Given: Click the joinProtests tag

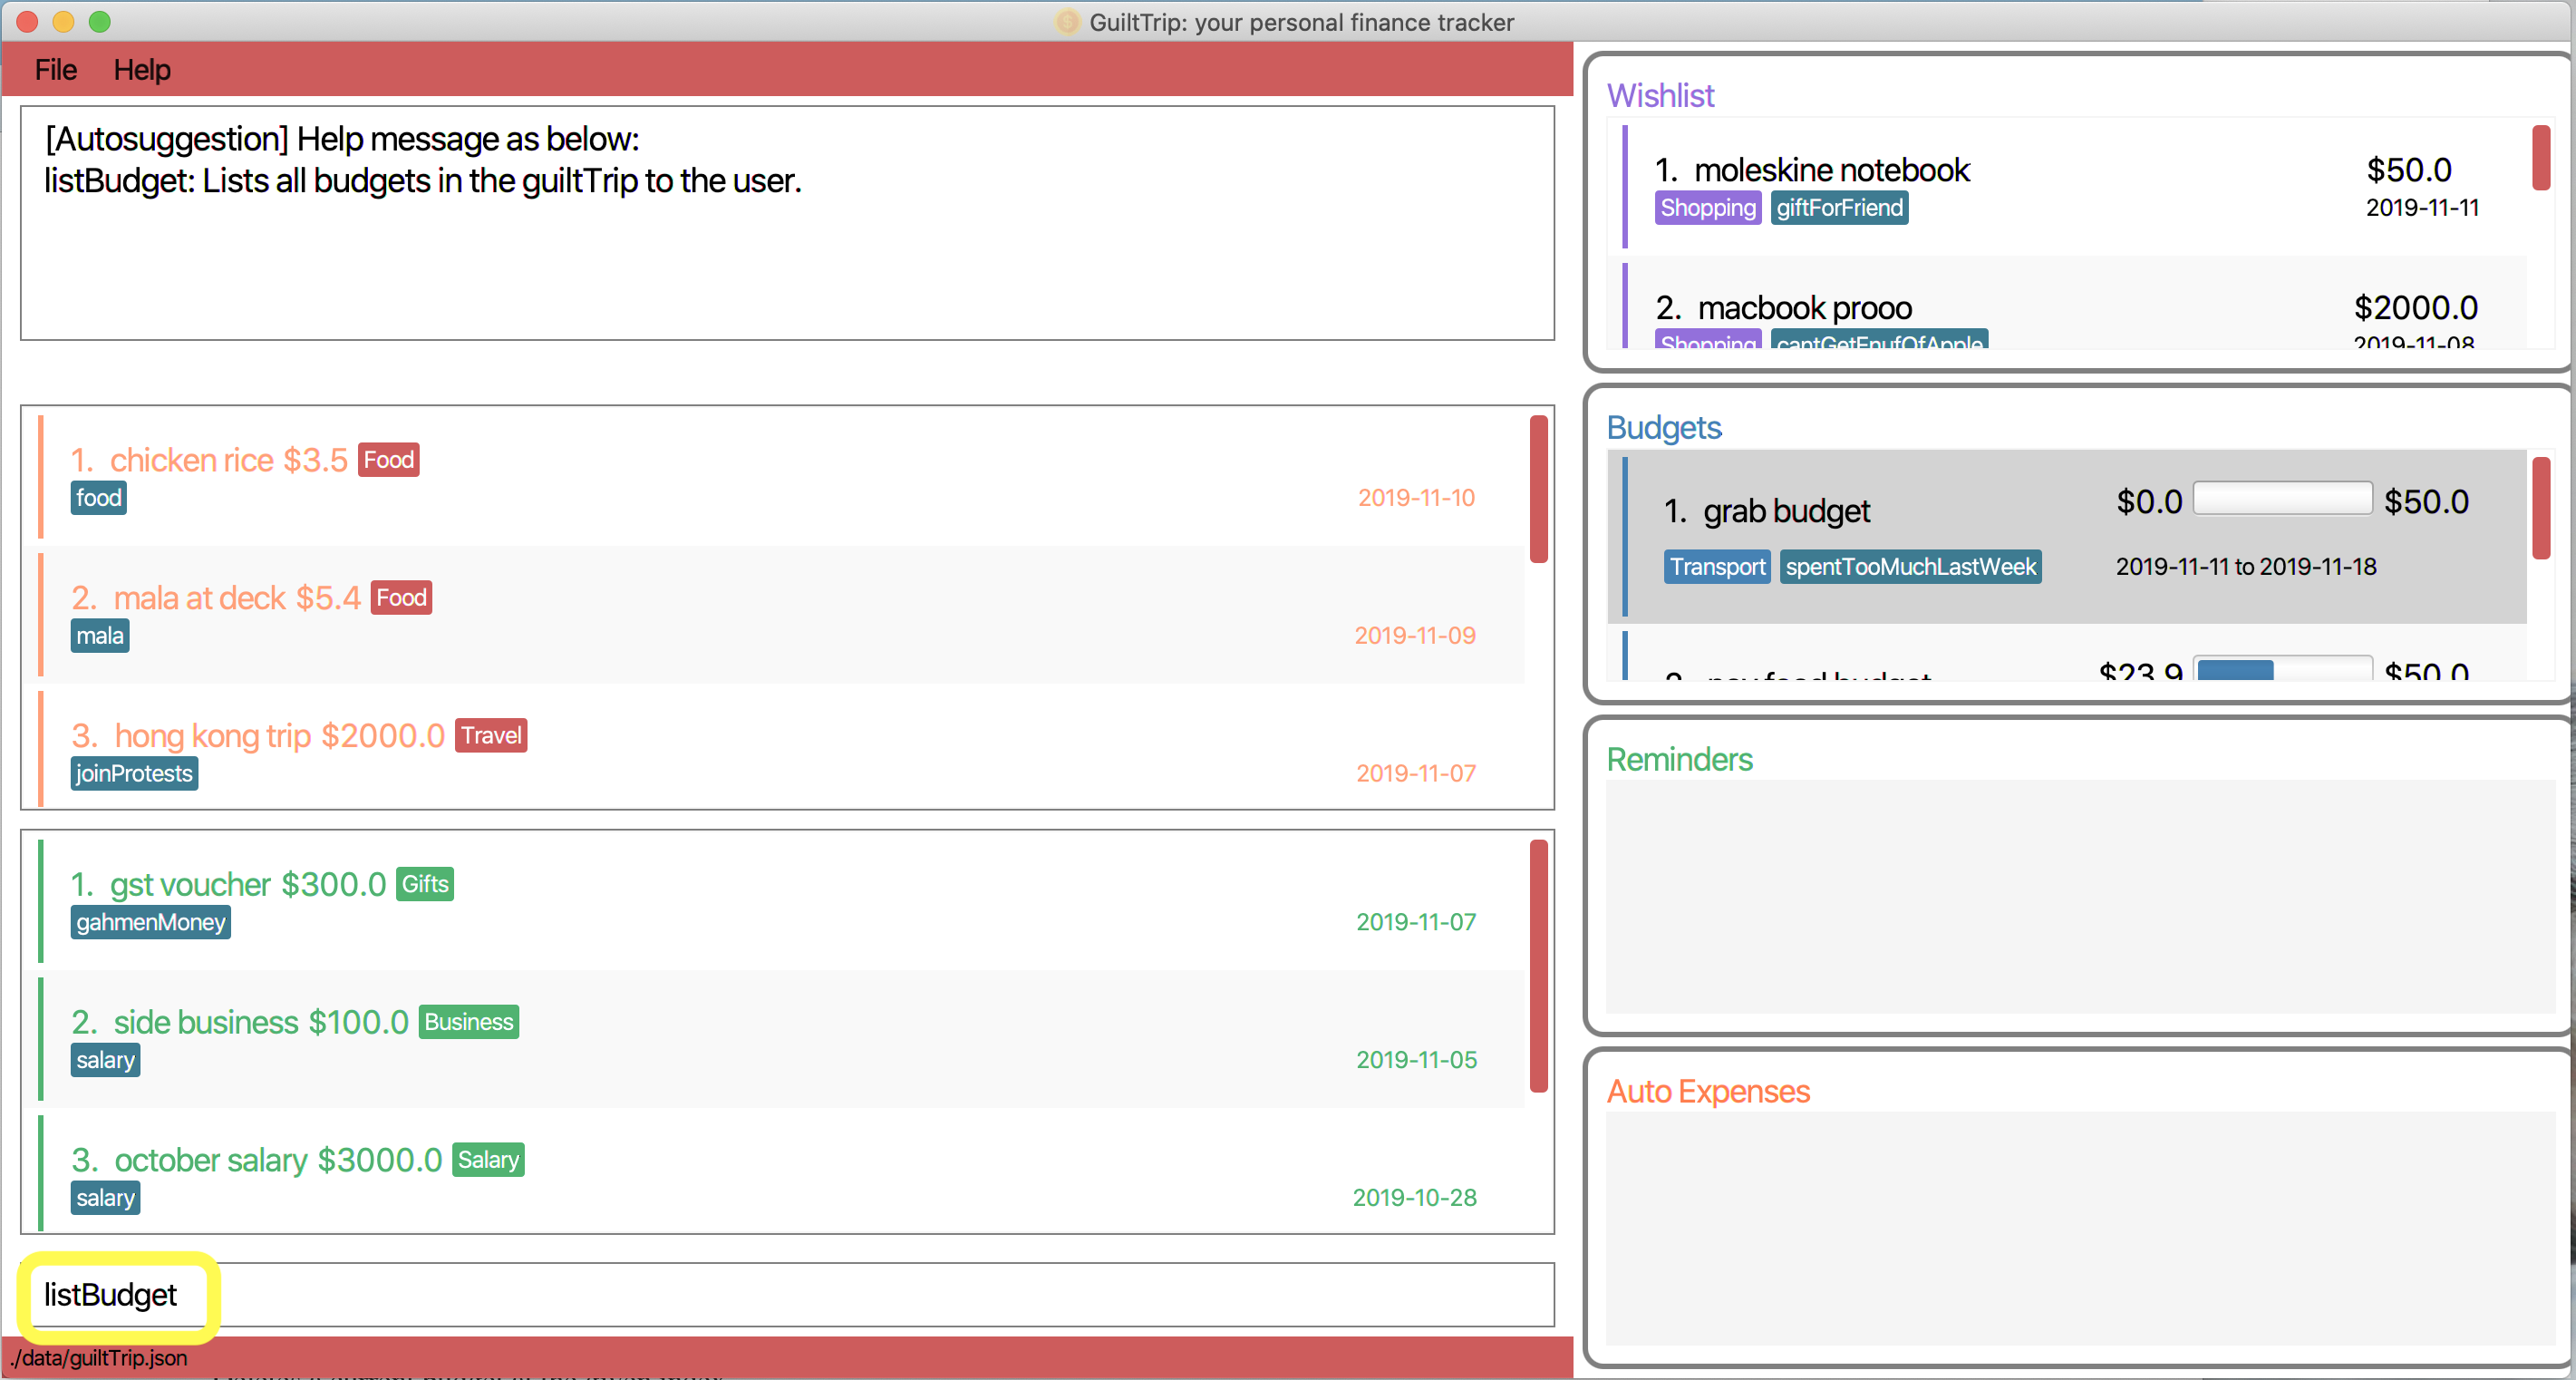Looking at the screenshot, I should [134, 774].
